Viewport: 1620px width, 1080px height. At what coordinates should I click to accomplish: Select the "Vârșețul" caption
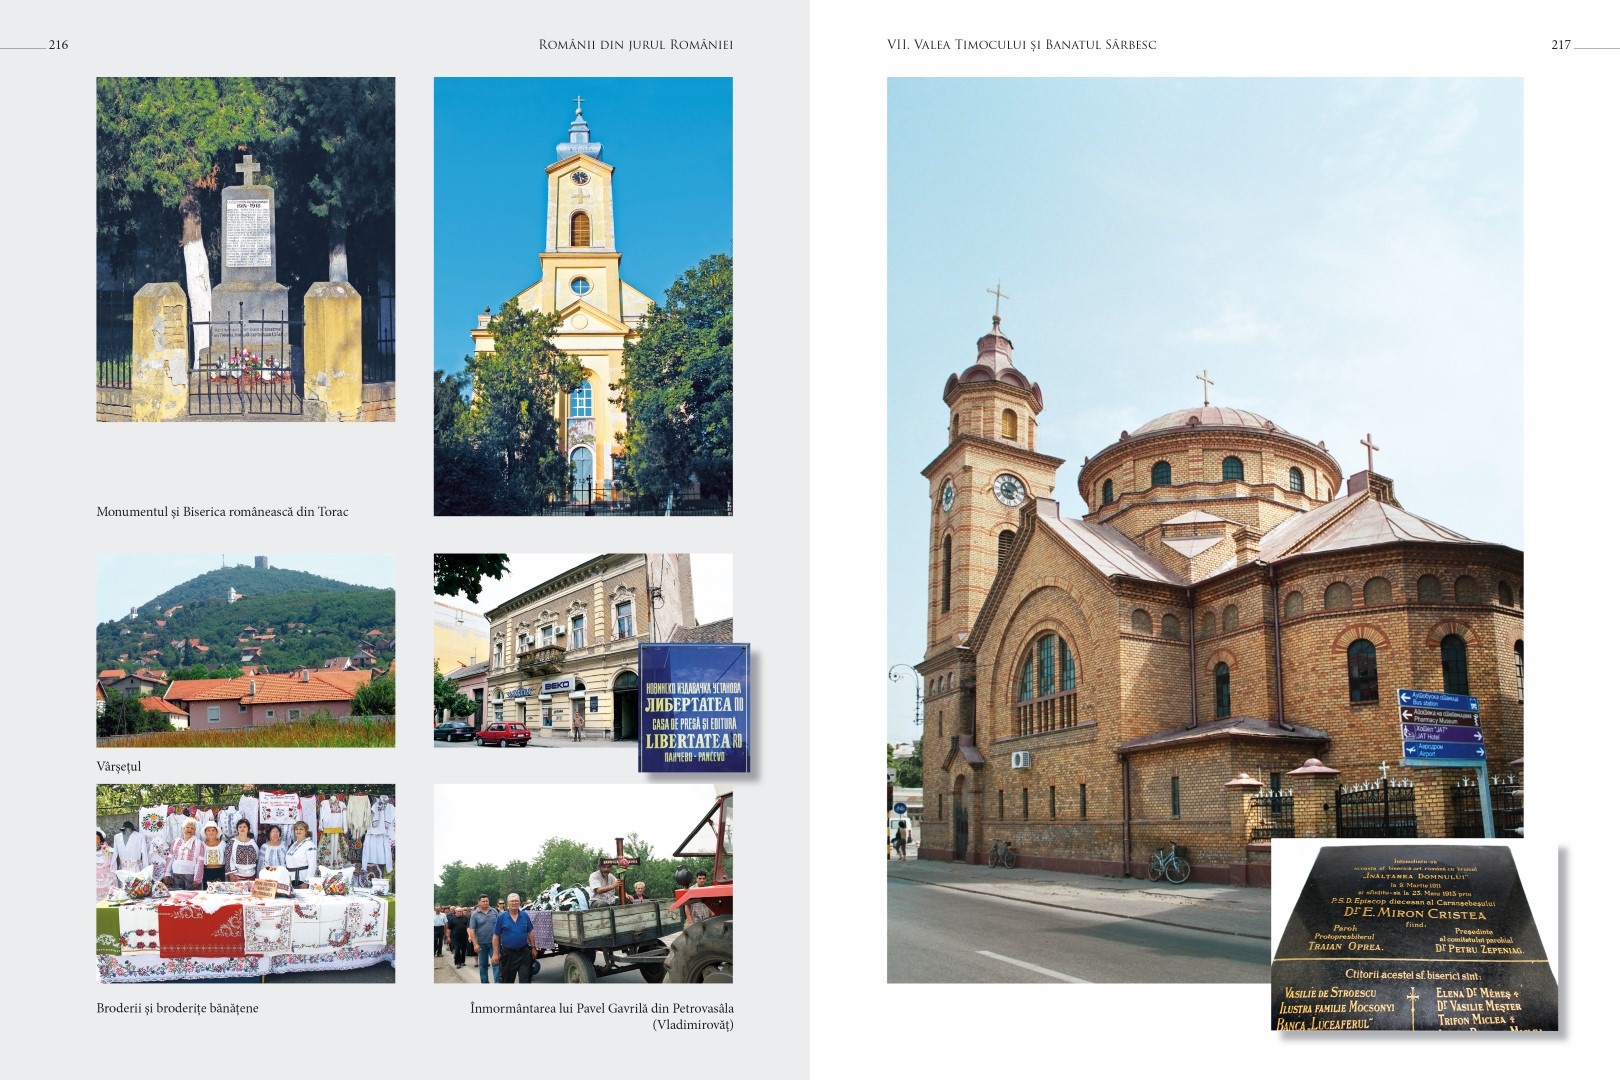click(x=119, y=767)
